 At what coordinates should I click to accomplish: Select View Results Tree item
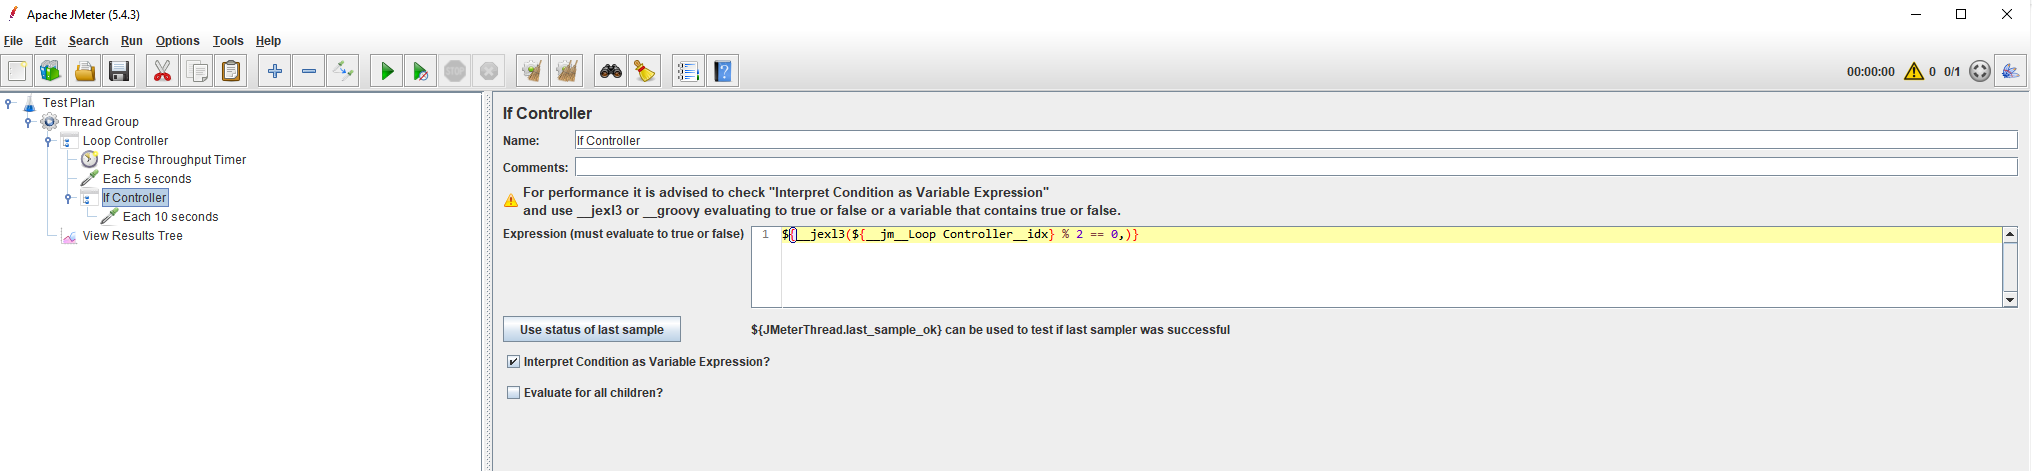132,236
